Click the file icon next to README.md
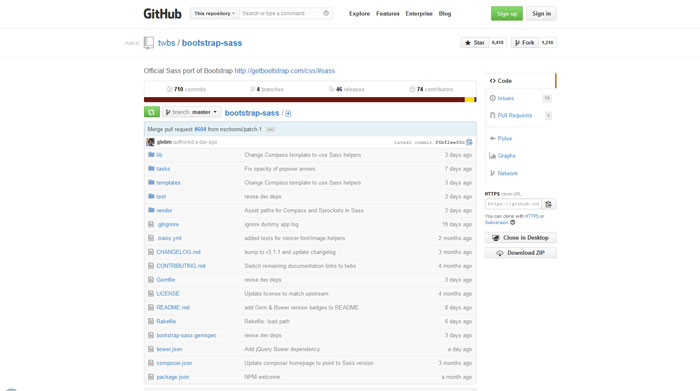This screenshot has width=700, height=391. coord(151,307)
